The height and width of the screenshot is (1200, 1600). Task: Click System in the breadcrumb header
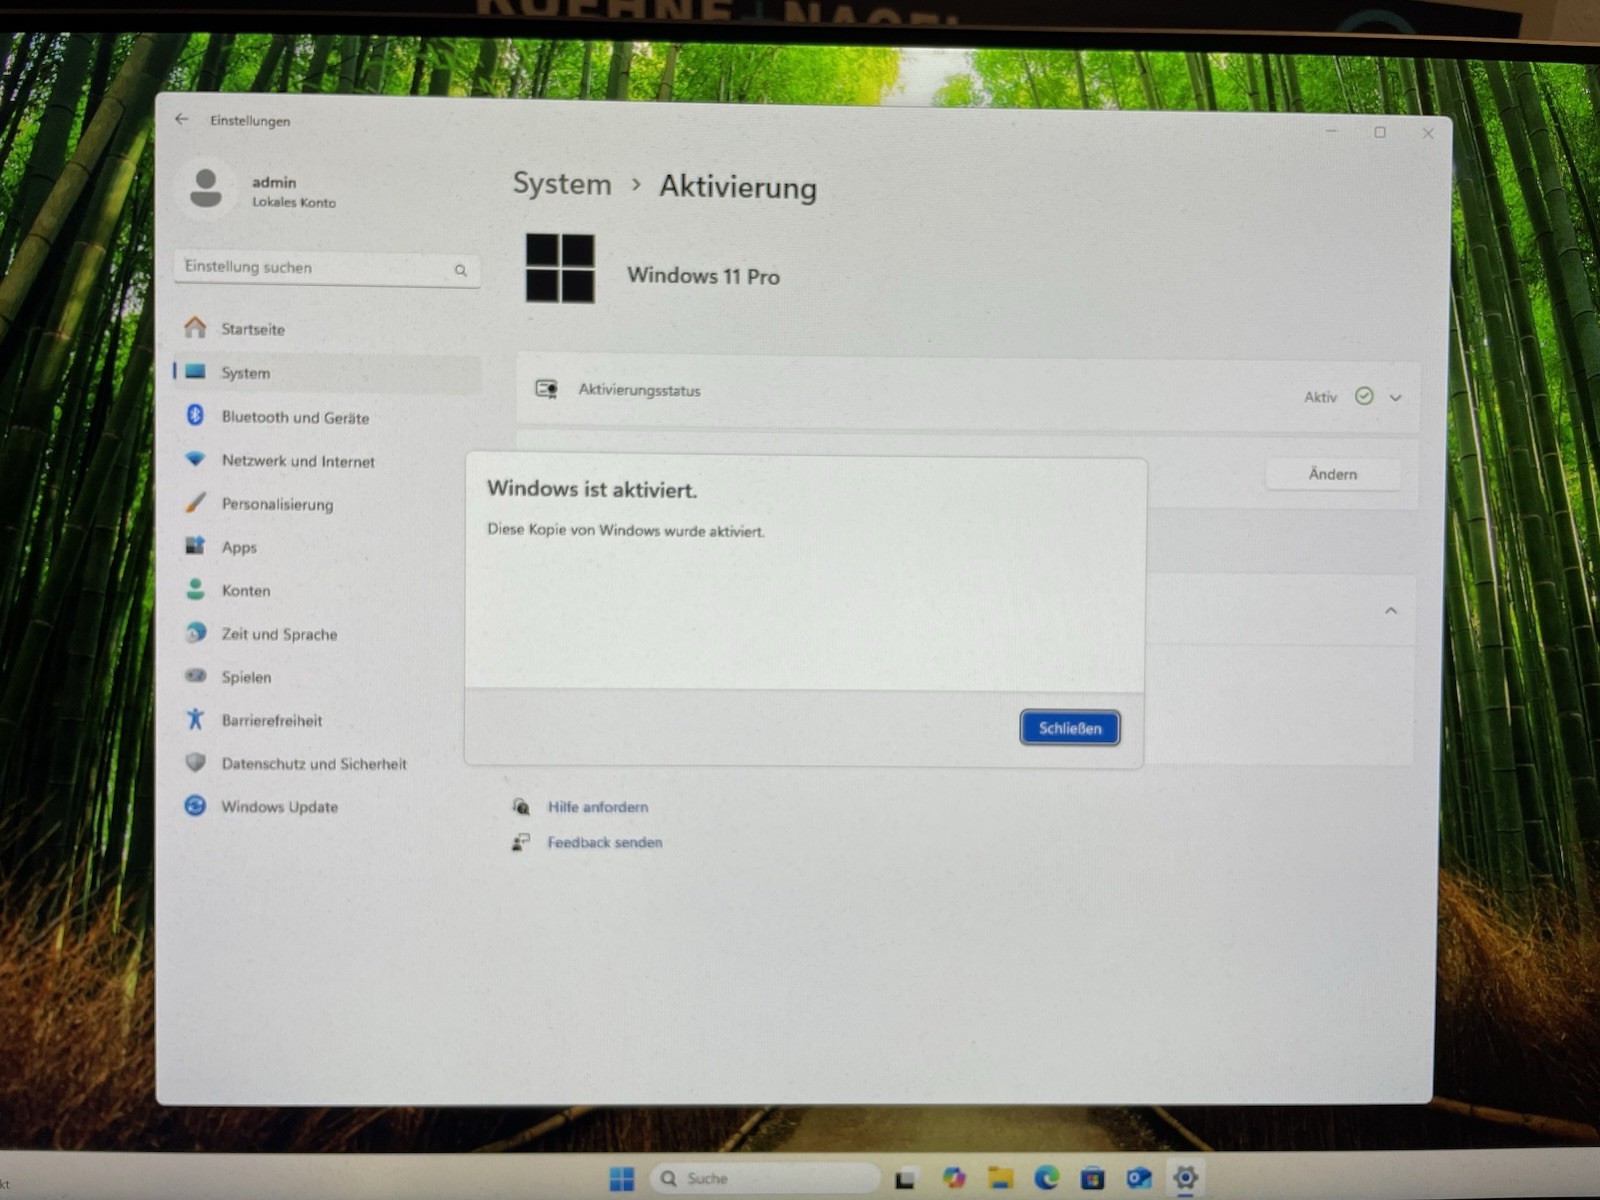(x=562, y=184)
